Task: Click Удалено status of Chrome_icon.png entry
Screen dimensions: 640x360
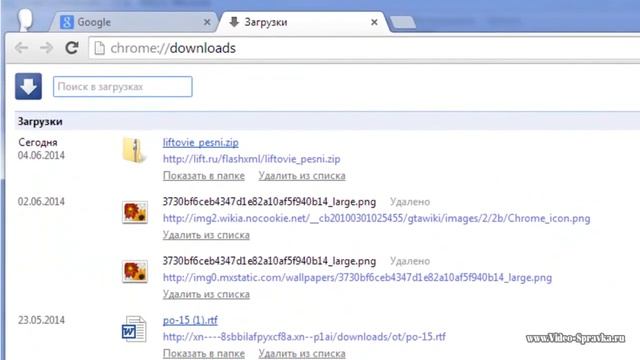Action: [x=410, y=202]
